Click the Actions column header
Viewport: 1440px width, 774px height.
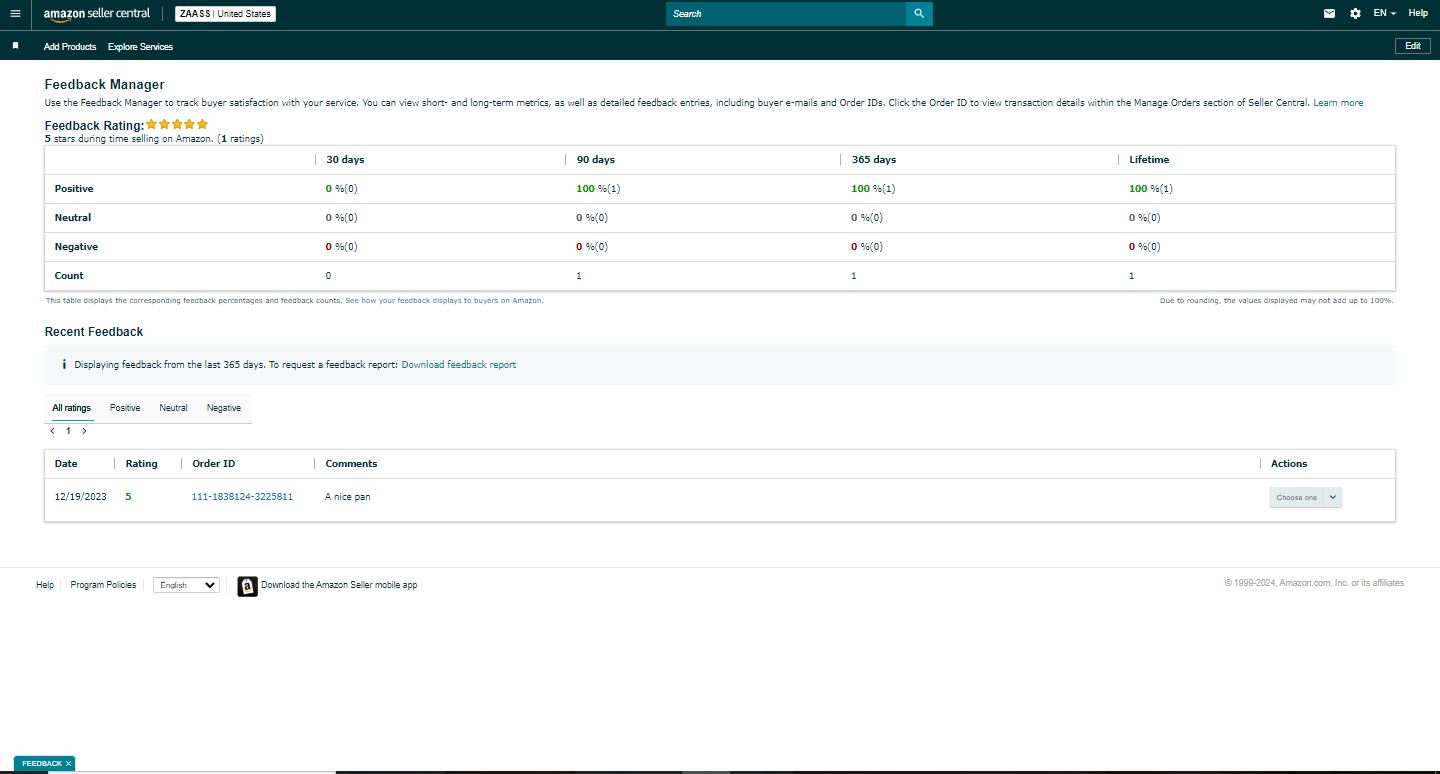coord(1289,464)
